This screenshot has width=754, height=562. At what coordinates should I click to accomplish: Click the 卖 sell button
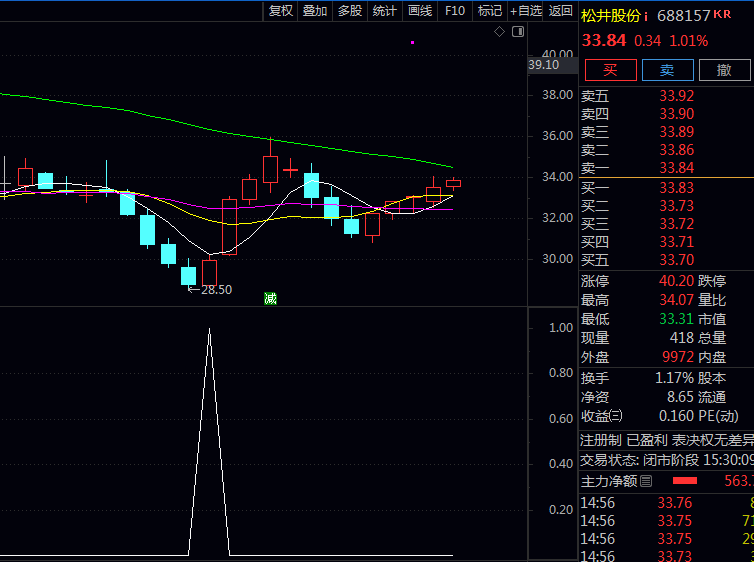click(666, 69)
